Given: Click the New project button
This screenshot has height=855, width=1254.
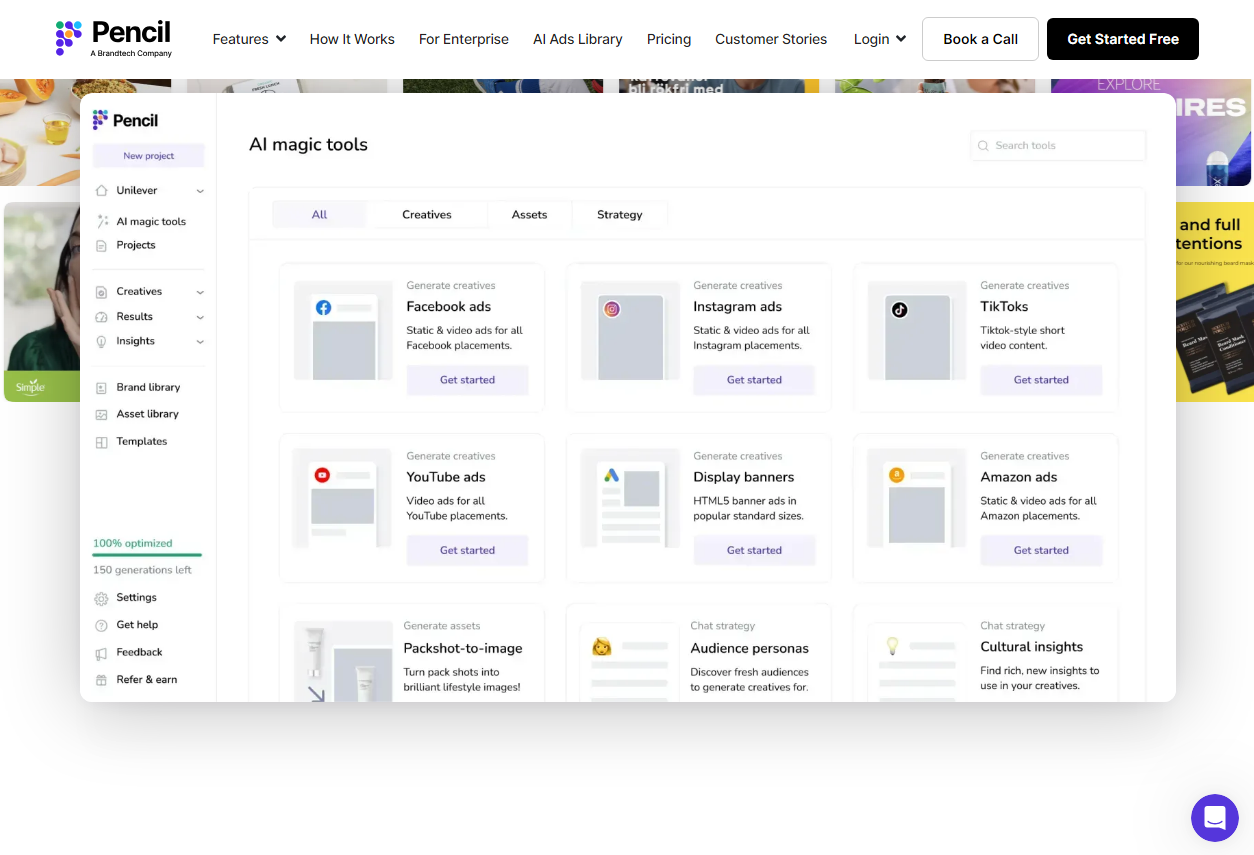Looking at the screenshot, I should tap(148, 156).
